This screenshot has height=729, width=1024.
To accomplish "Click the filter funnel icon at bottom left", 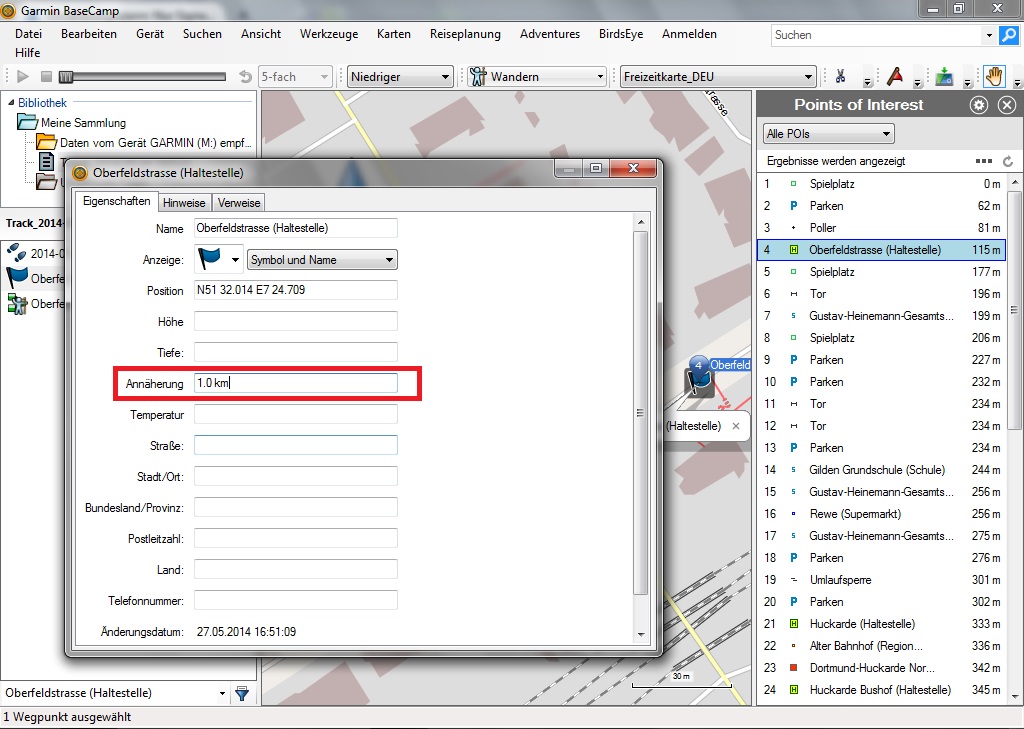I will tap(242, 693).
